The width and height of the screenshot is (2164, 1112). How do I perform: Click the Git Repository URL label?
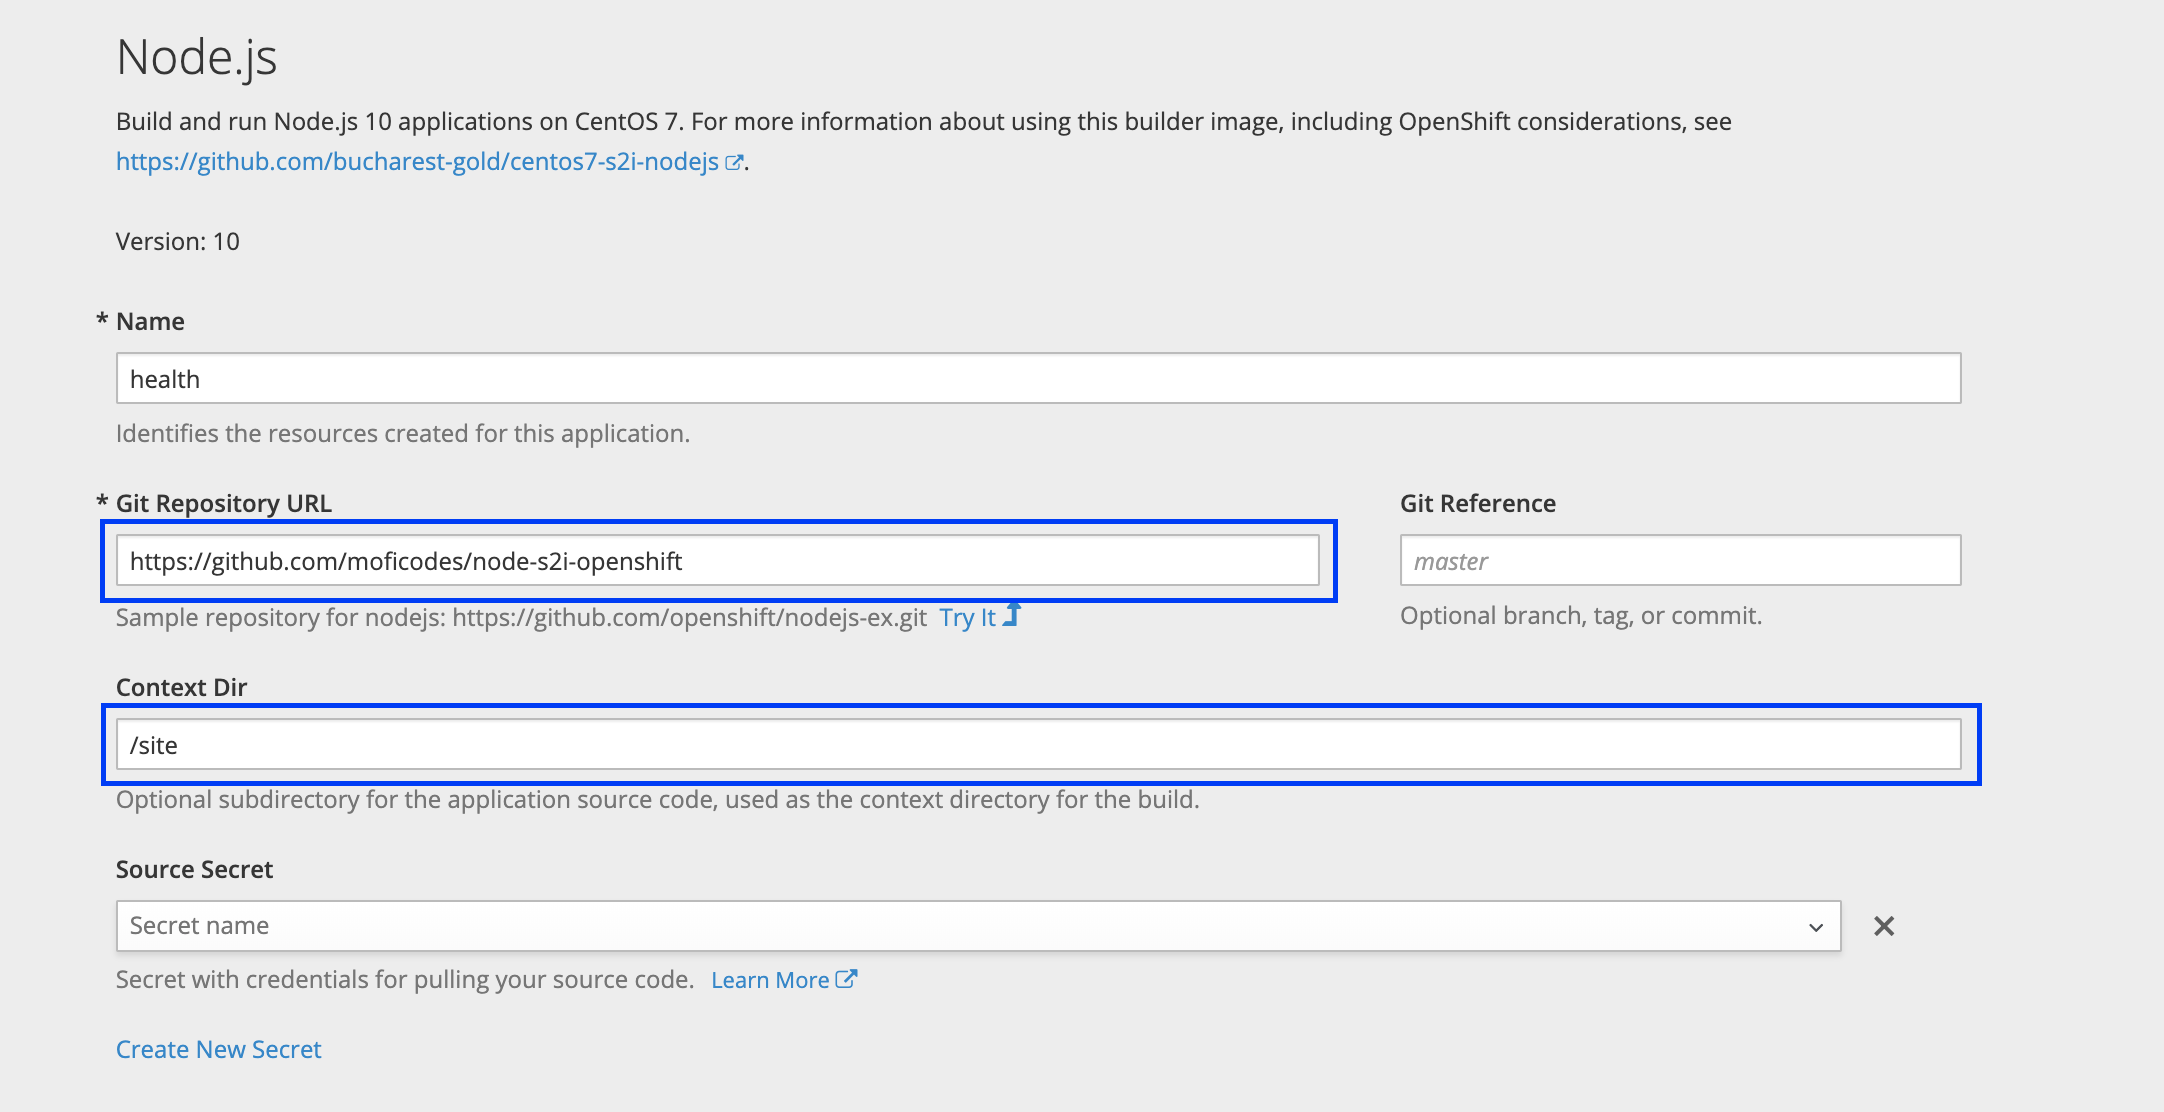click(224, 504)
